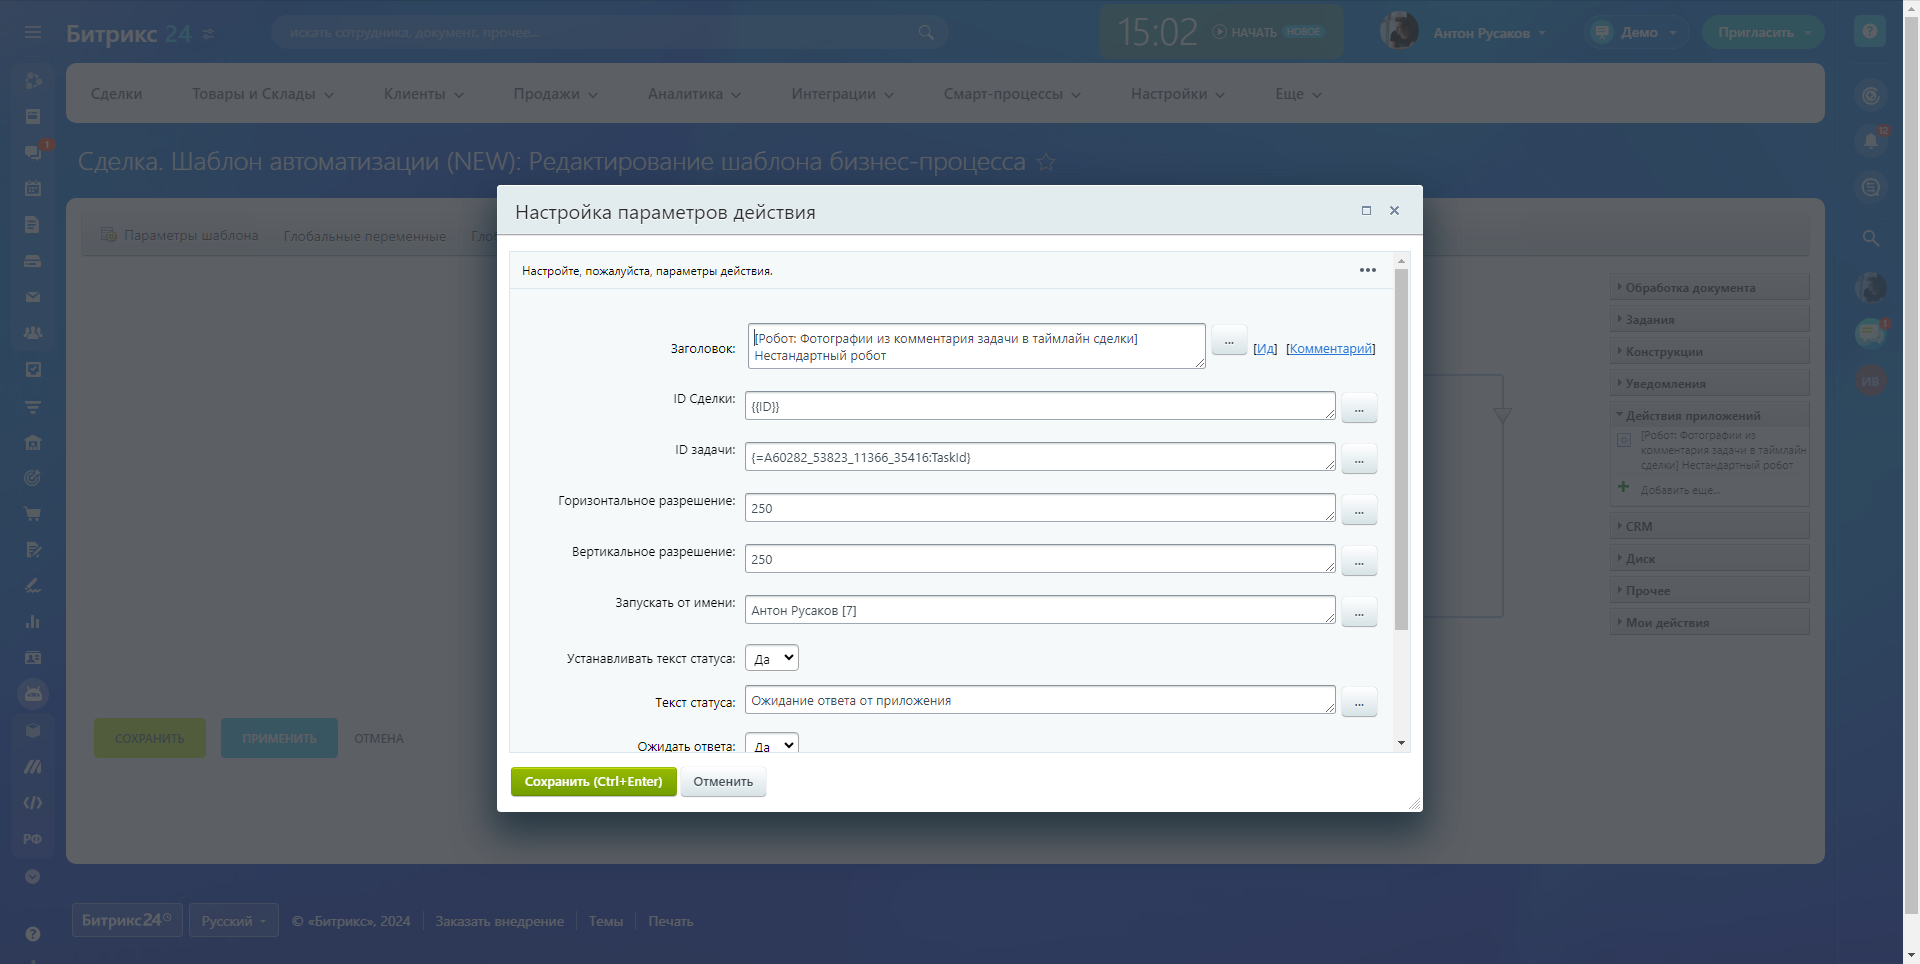The width and height of the screenshot is (1920, 964).
Task: Click the search magnifier icon in top bar
Action: click(x=926, y=33)
